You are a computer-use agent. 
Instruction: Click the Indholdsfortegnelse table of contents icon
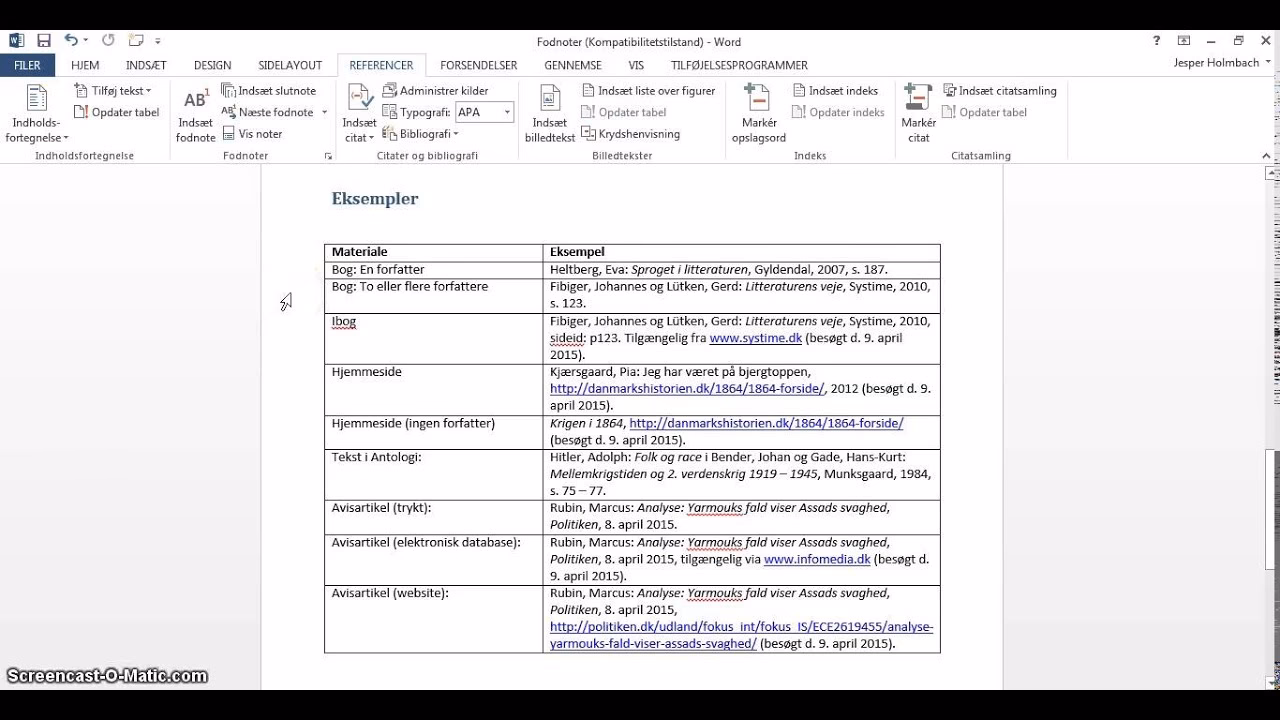coord(37,100)
